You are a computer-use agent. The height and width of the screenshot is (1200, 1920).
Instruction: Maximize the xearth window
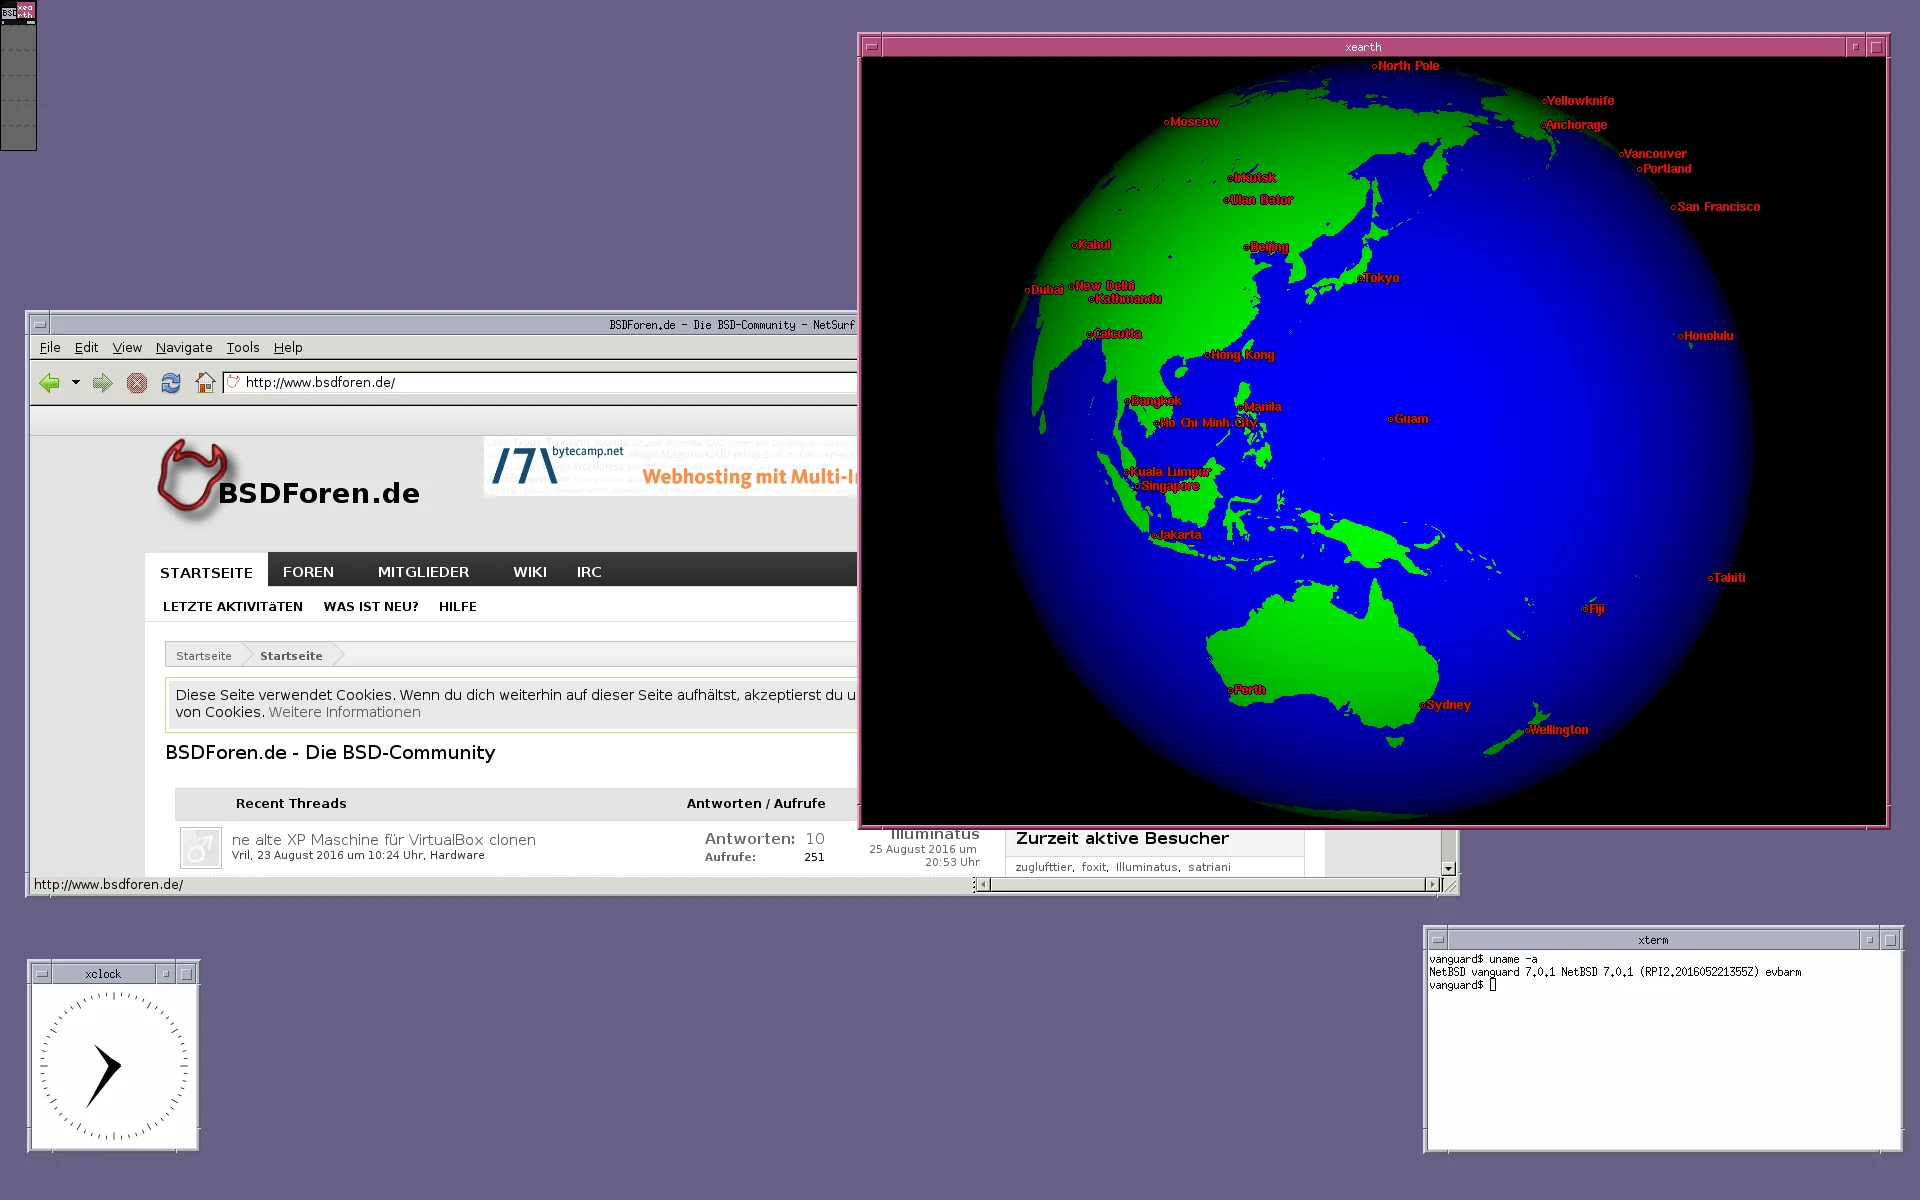point(1876,47)
